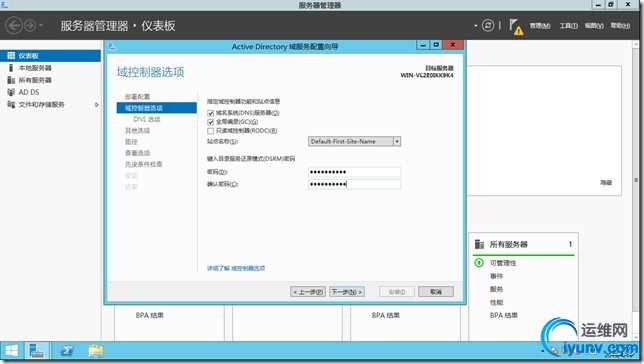Expand the 文件和存储服务 arrow
The width and height of the screenshot is (644, 364).
coord(97,105)
